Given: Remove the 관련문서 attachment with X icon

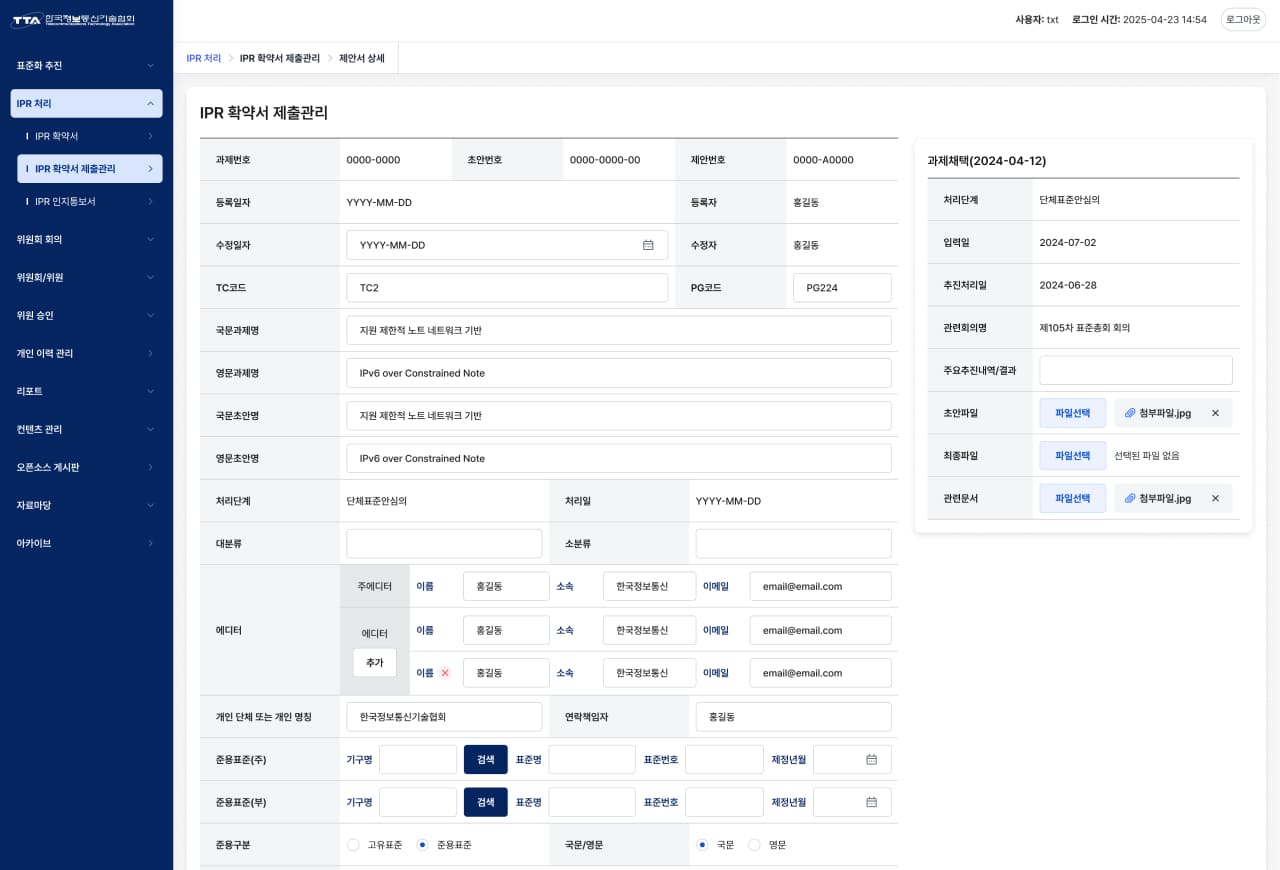Looking at the screenshot, I should click(x=1215, y=498).
